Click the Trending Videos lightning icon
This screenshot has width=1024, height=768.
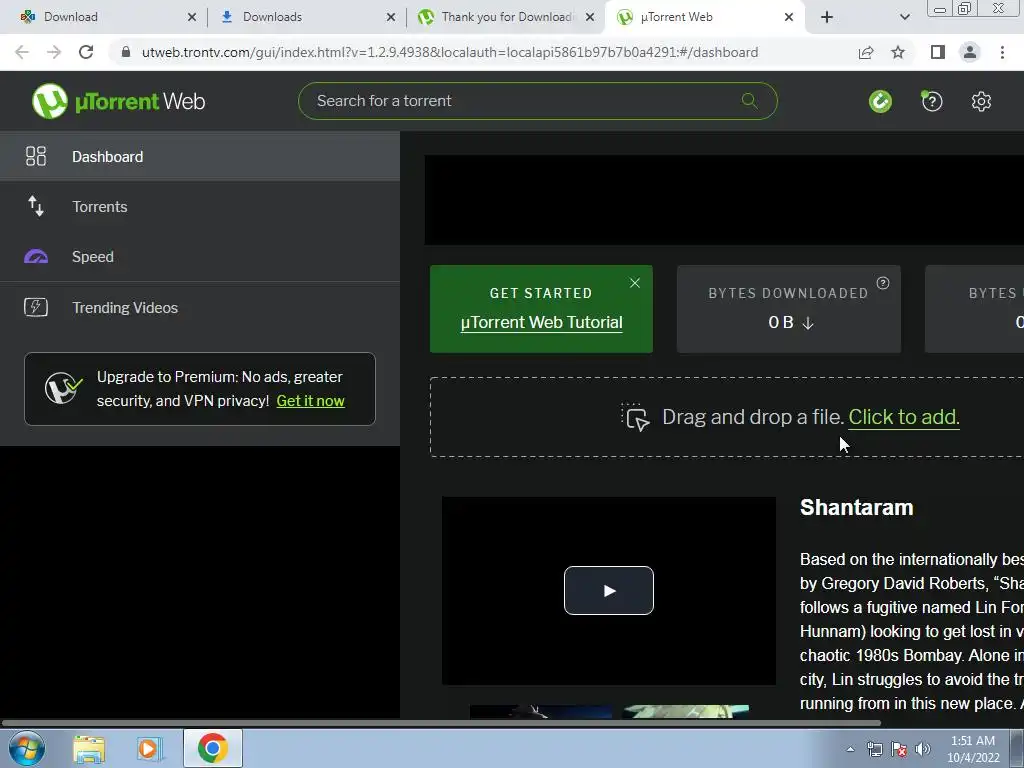36,307
